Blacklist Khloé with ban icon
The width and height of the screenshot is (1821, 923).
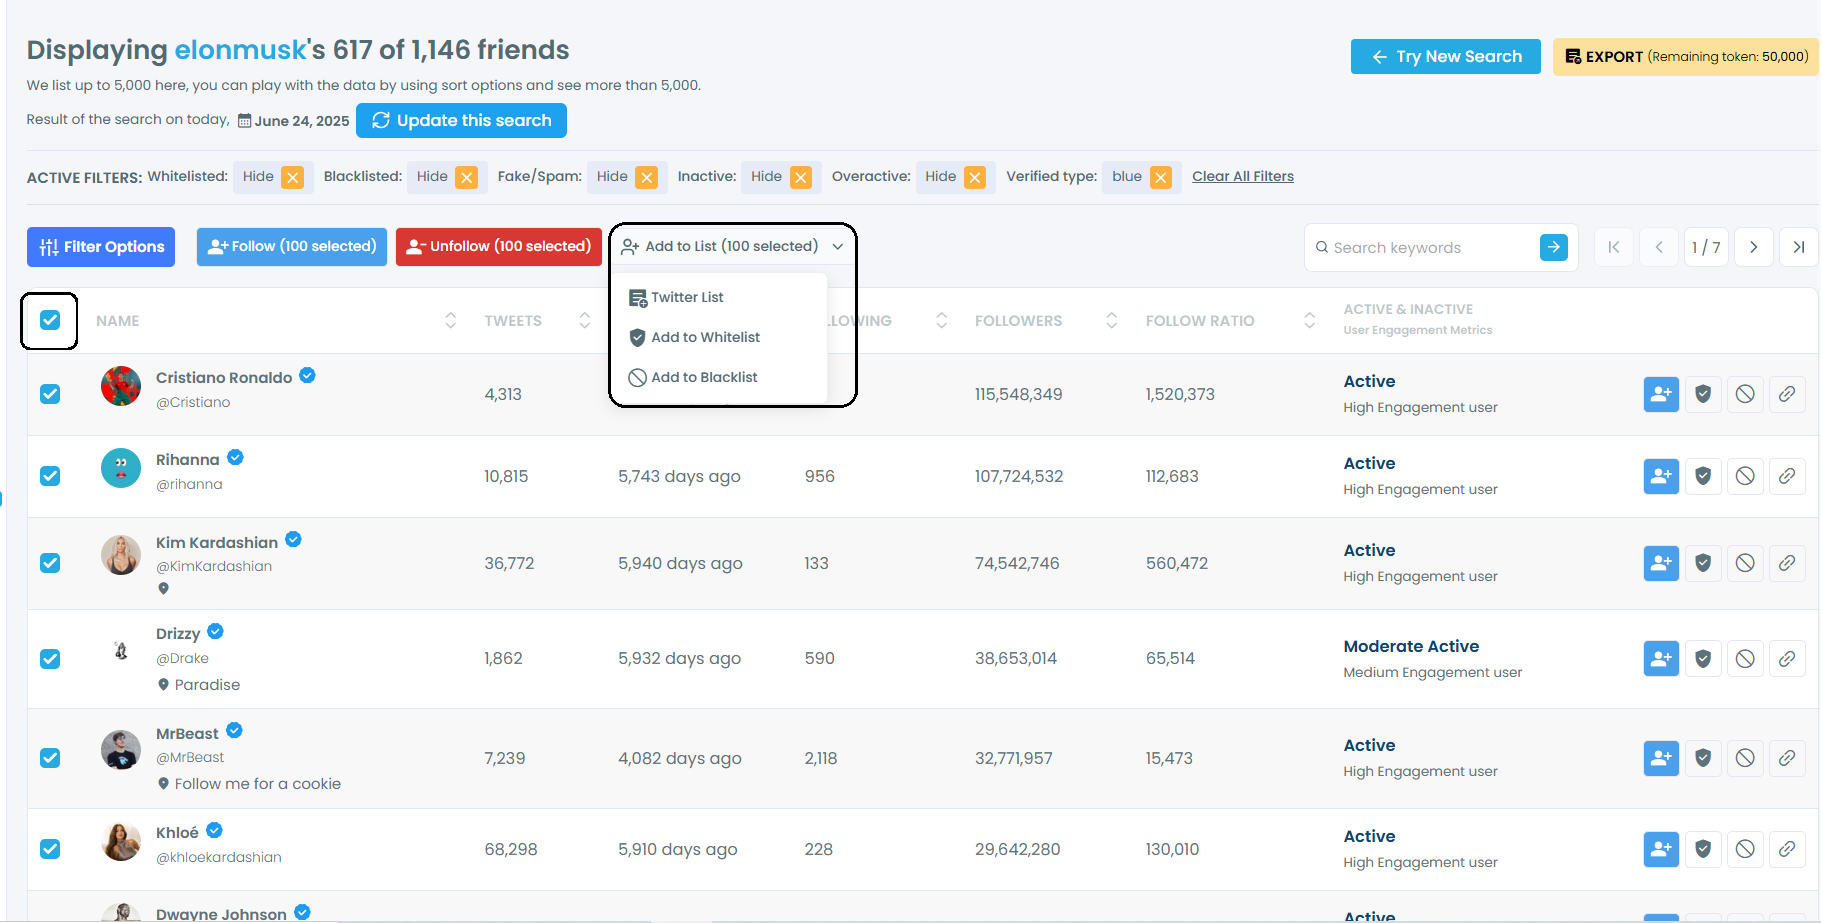tap(1745, 849)
